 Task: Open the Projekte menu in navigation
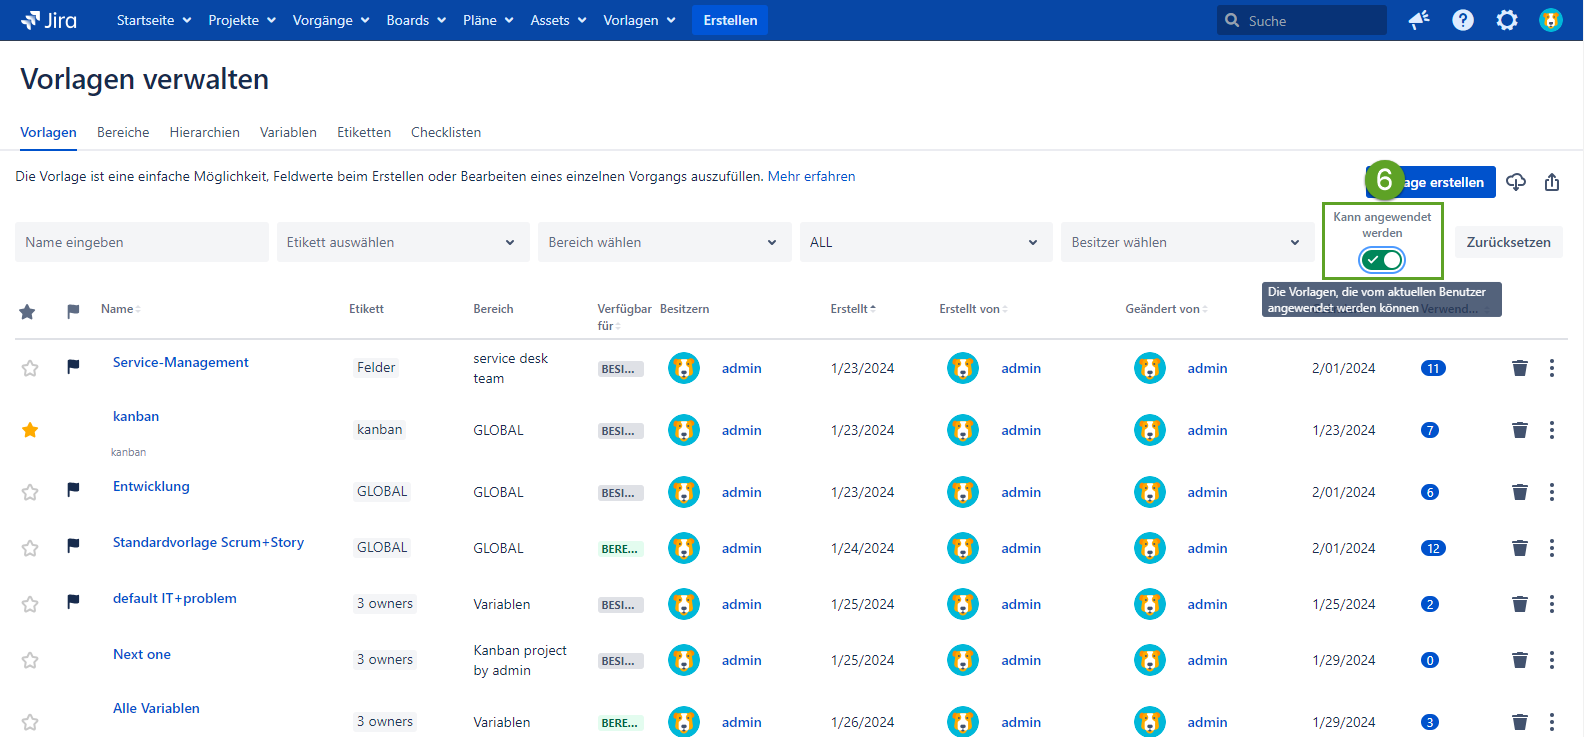[241, 20]
